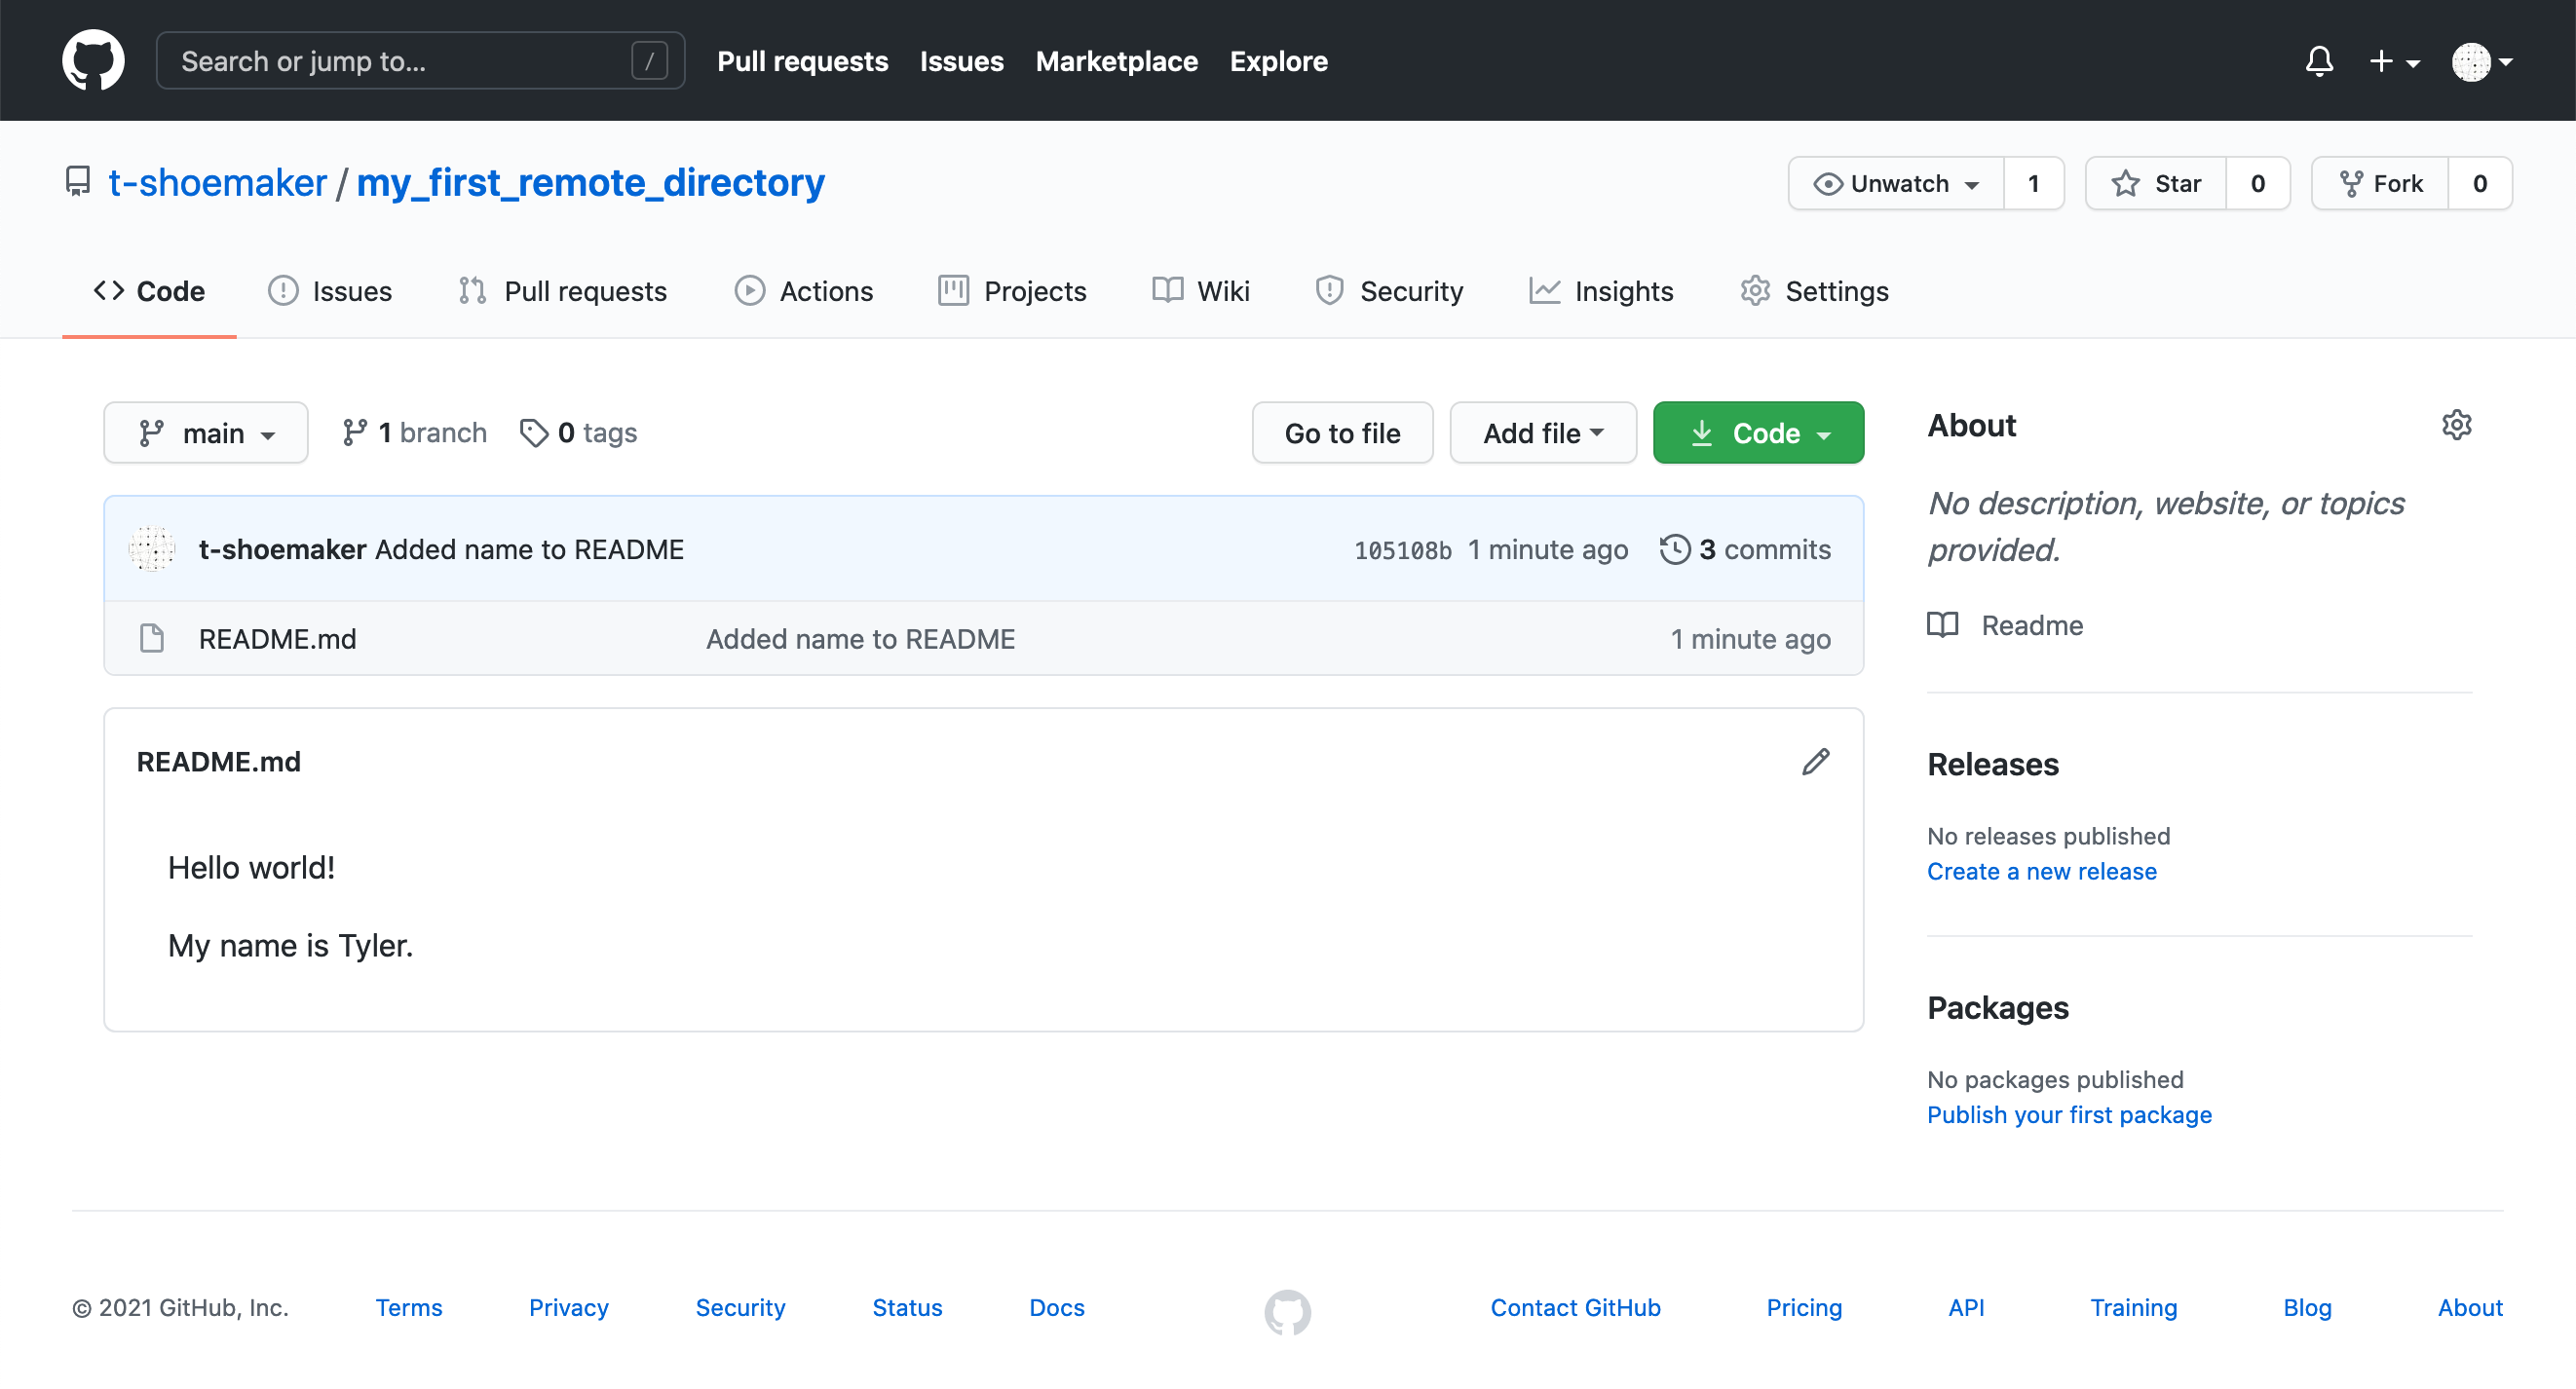Open API footer link
2576x1389 pixels.
pyautogui.click(x=1965, y=1307)
